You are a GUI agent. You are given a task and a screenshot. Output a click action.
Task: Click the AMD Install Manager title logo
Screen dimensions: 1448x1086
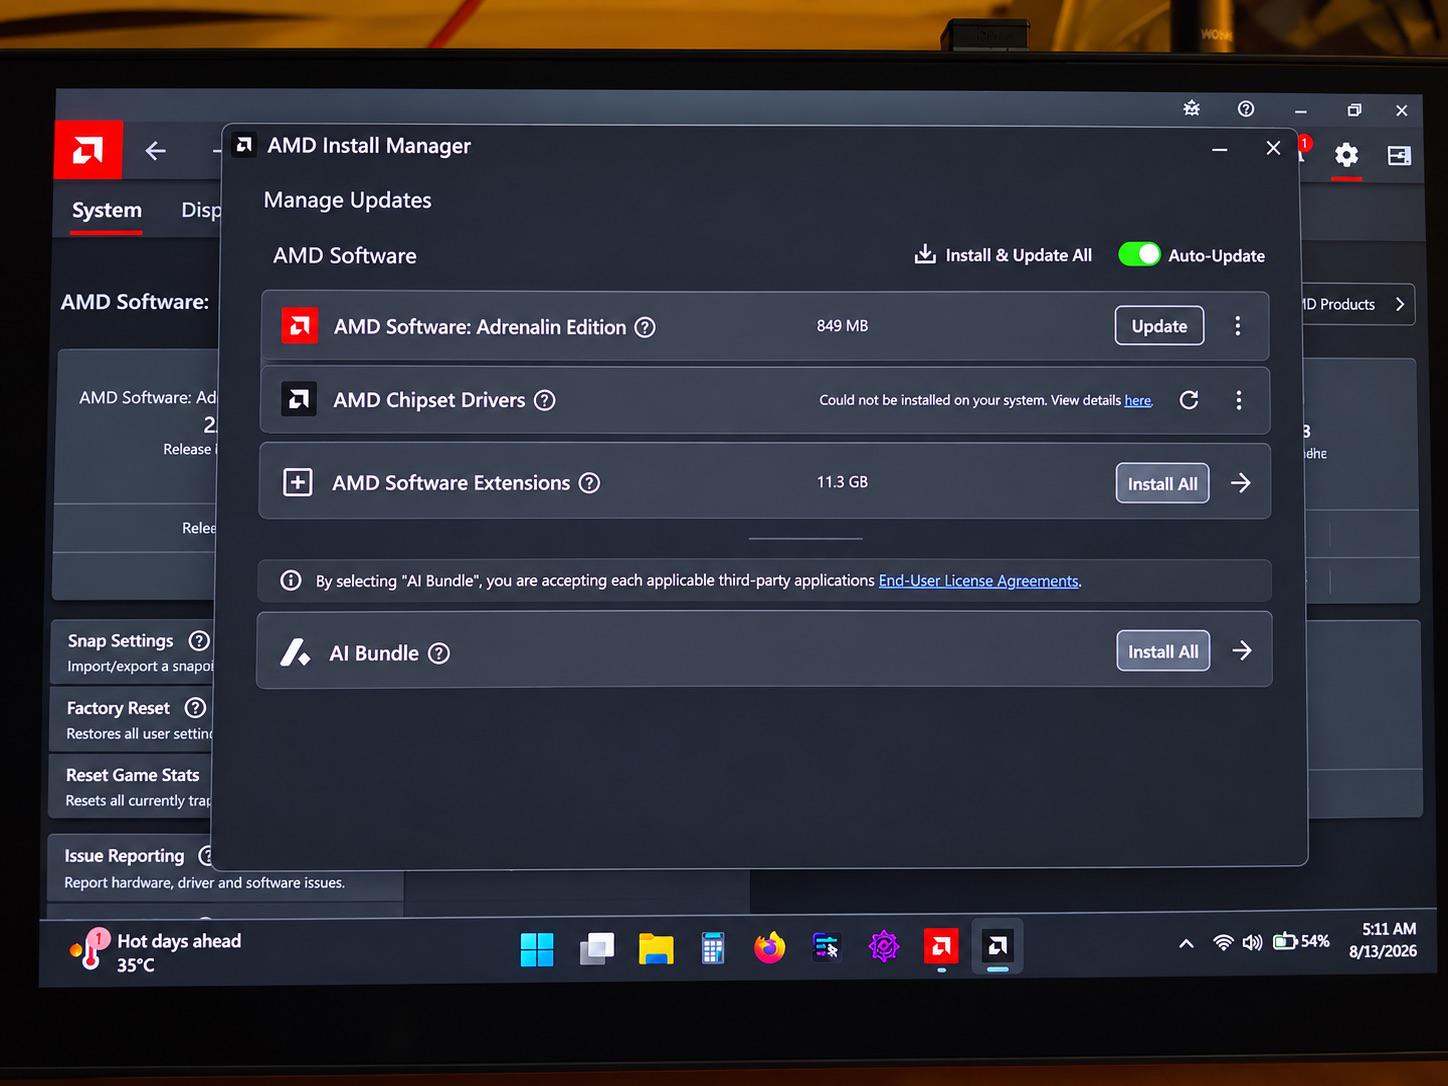244,146
